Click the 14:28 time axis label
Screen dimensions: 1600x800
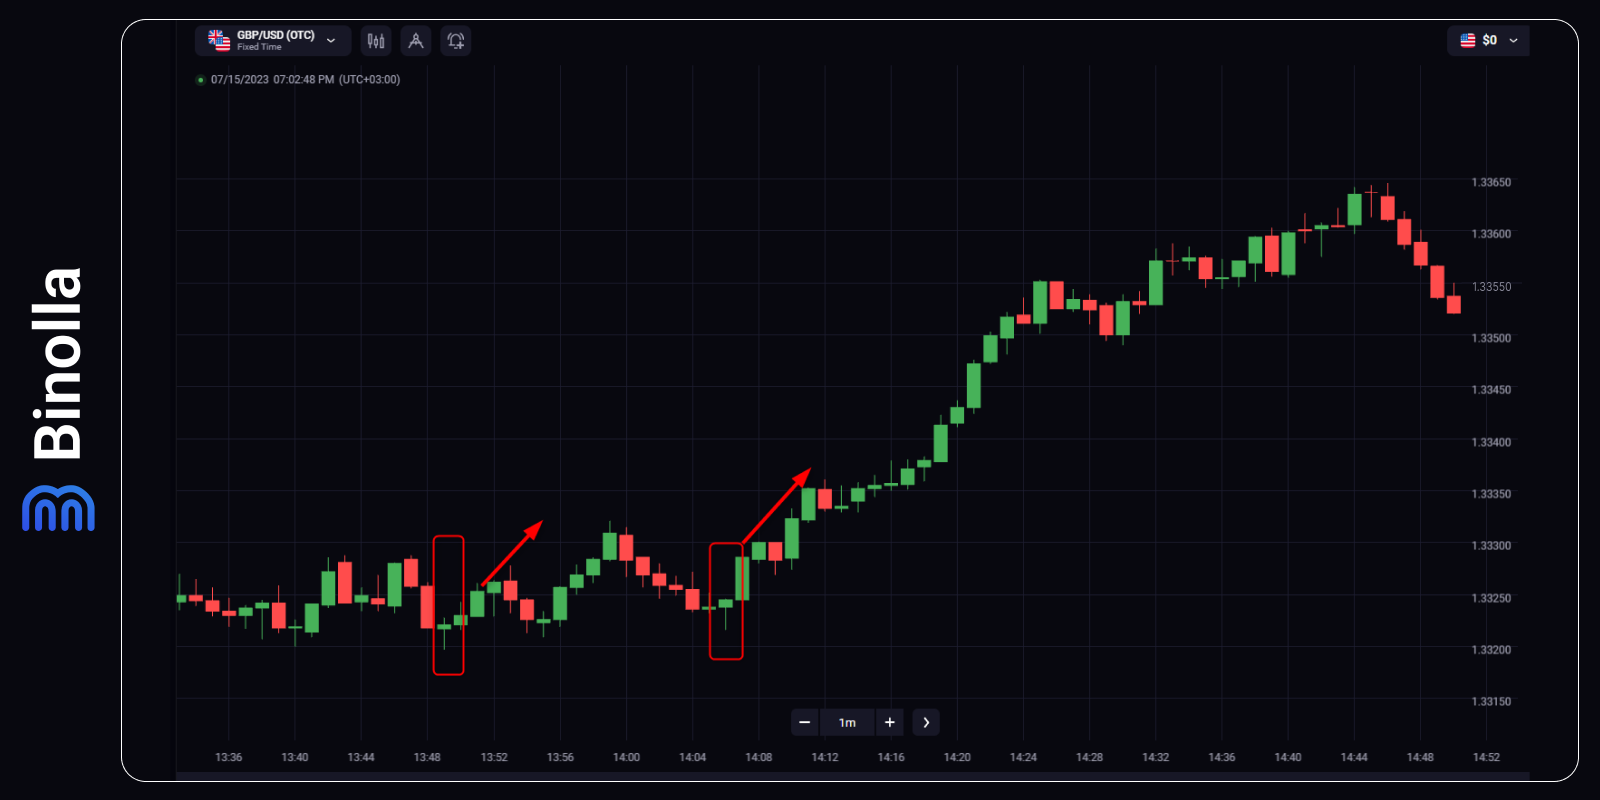(x=1089, y=757)
